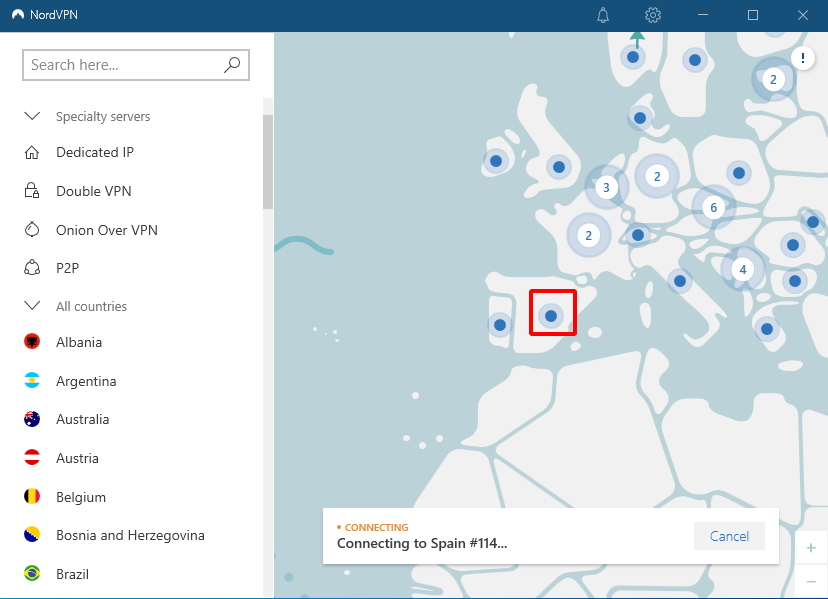This screenshot has height=599, width=828.
Task: Choose the Onion Over VPN icon
Action: [32, 230]
